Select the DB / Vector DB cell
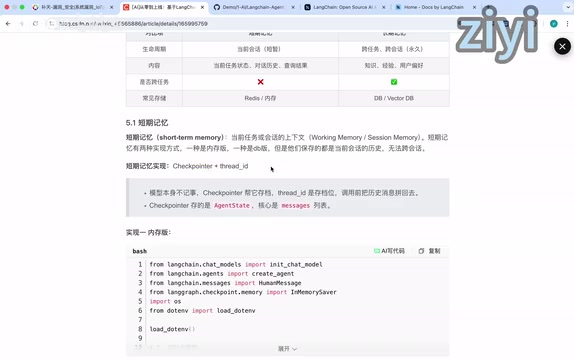Image resolution: width=574 pixels, height=360 pixels. [394, 98]
